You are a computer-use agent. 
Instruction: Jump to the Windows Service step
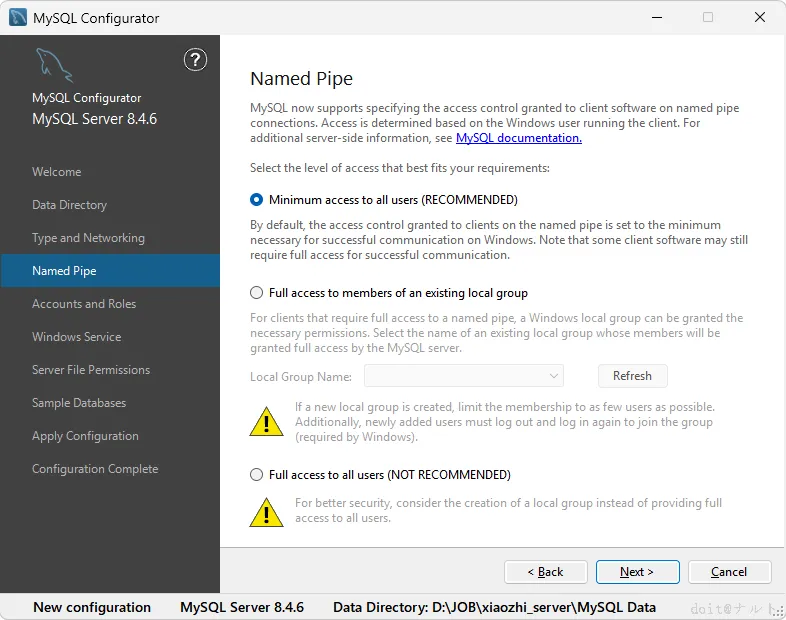click(76, 337)
